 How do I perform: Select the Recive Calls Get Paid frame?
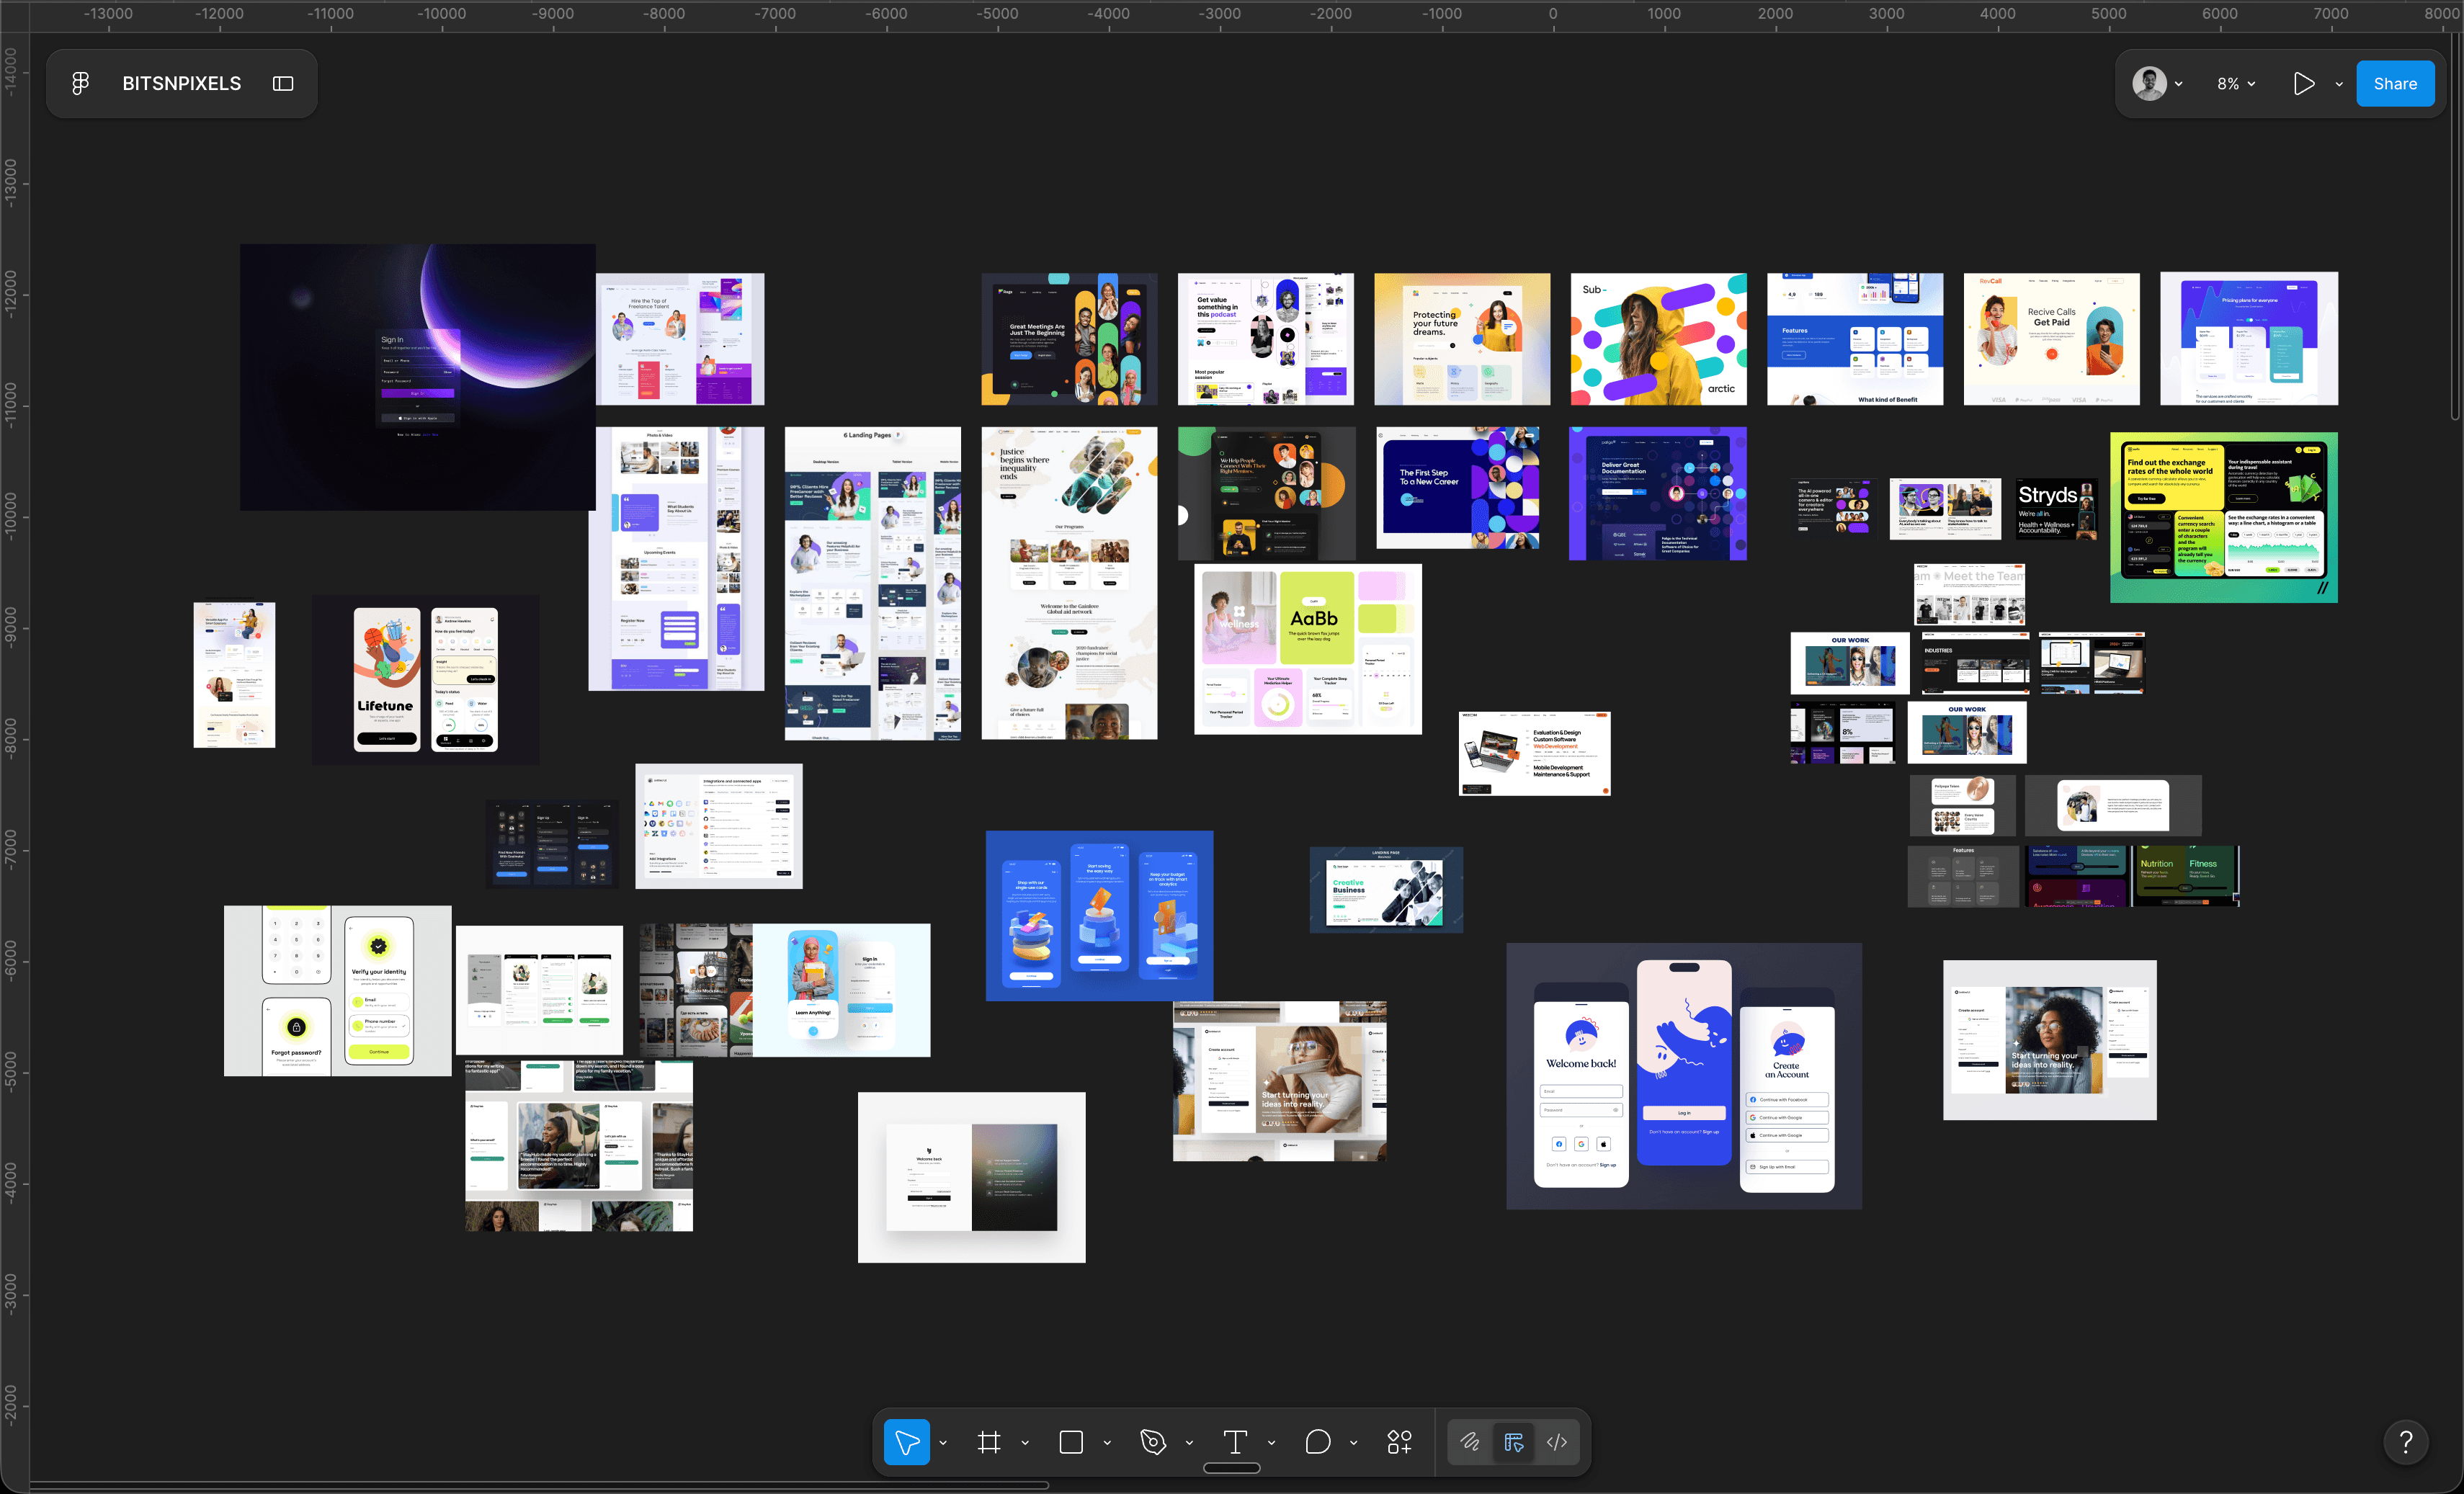2052,339
